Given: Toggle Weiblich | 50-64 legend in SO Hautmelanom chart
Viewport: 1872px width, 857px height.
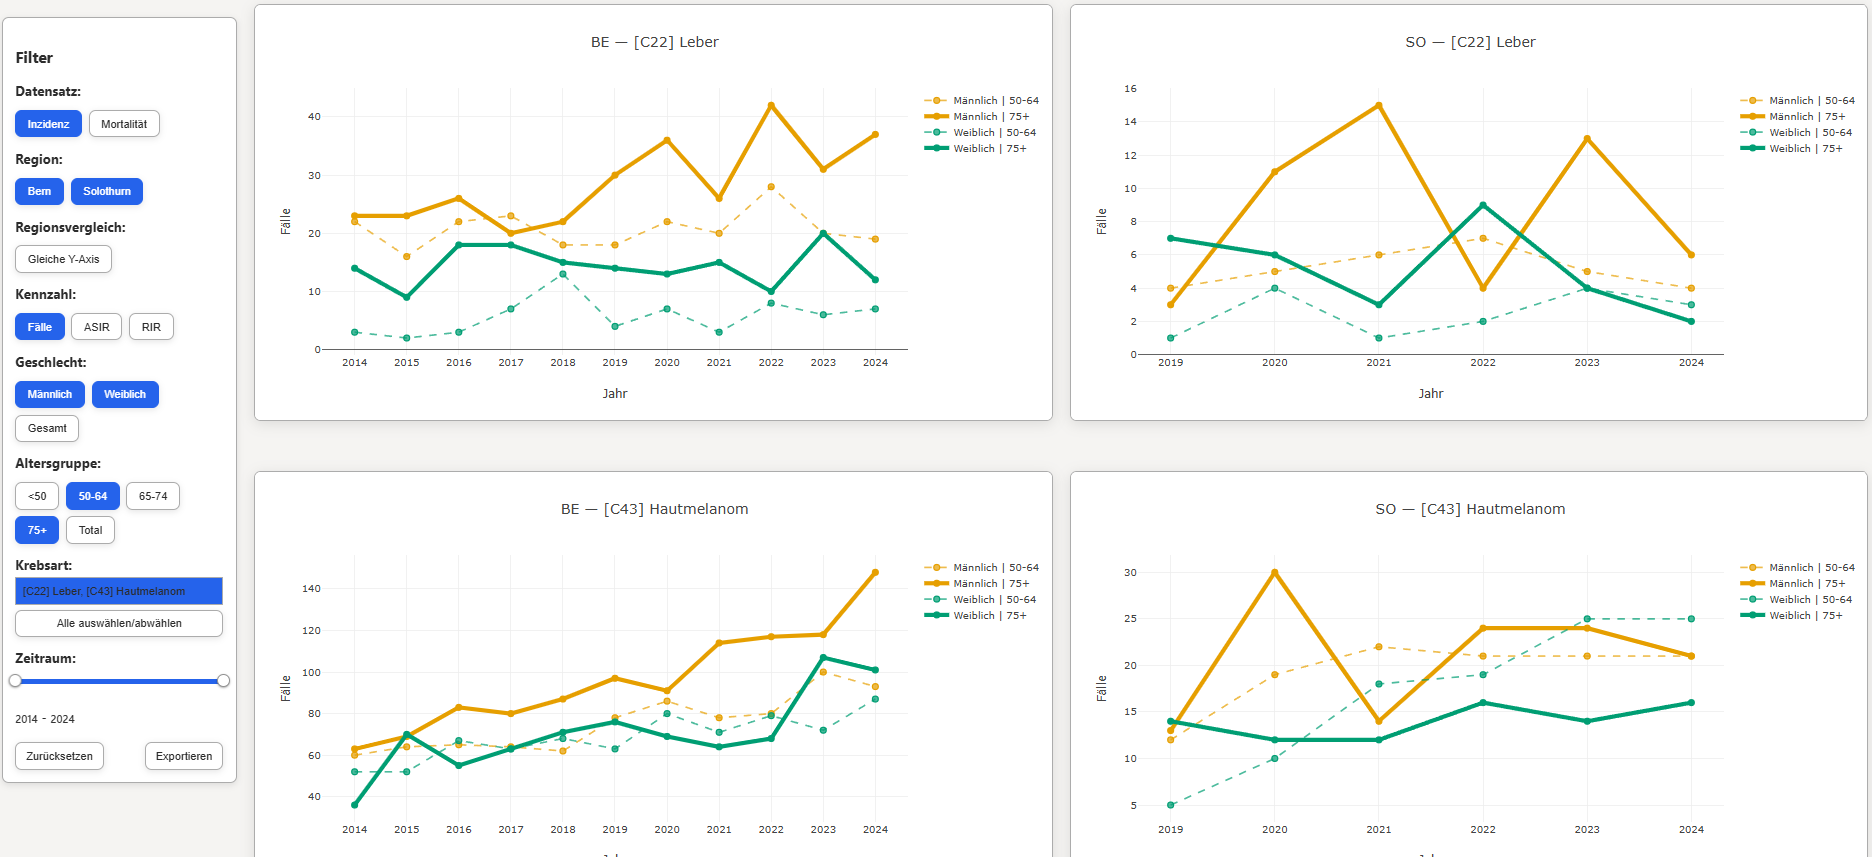Looking at the screenshot, I should pos(1797,600).
